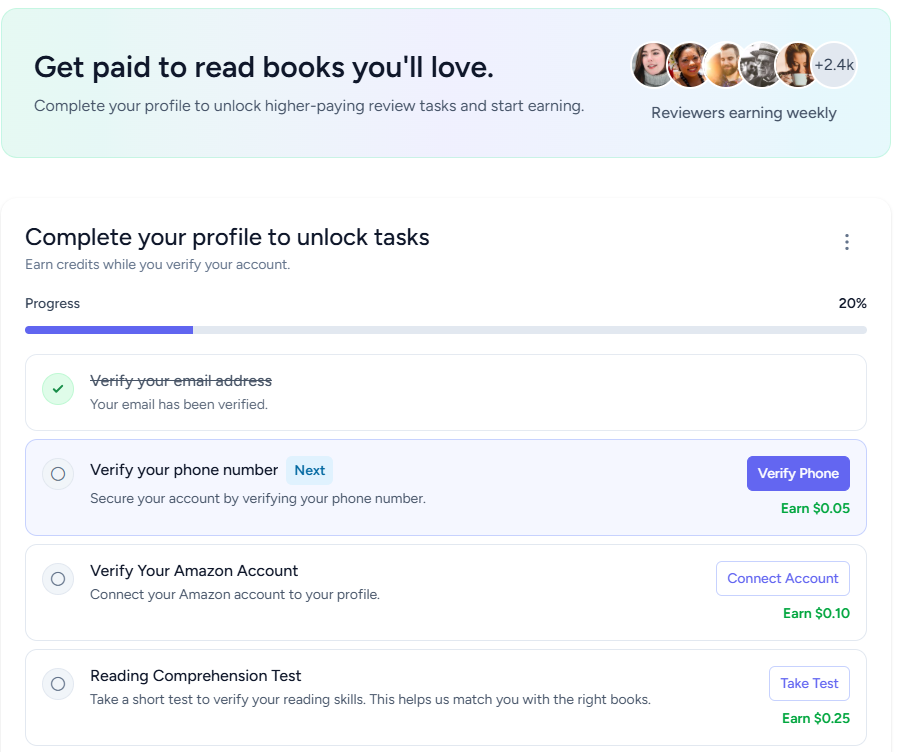Screen dimensions: 898x752
Task: Click the Connect Account button
Action: point(782,578)
